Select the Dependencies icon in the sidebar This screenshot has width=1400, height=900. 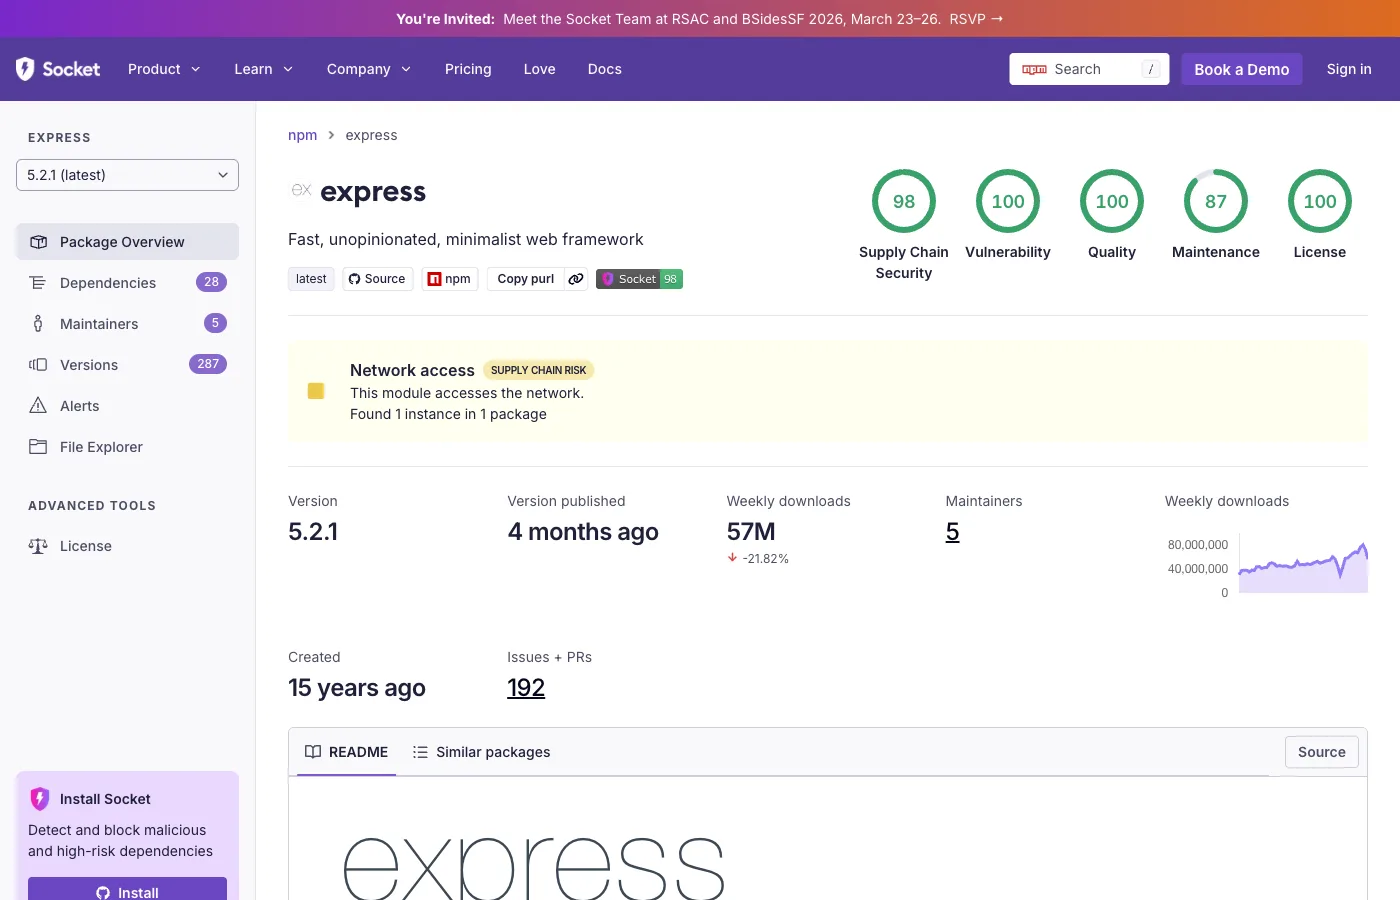(37, 282)
